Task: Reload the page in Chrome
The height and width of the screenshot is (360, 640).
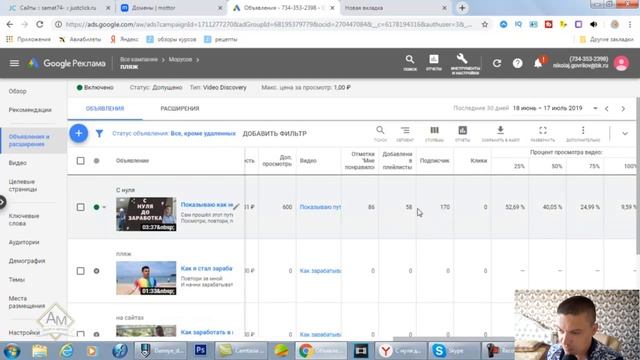Action: [x=40, y=24]
